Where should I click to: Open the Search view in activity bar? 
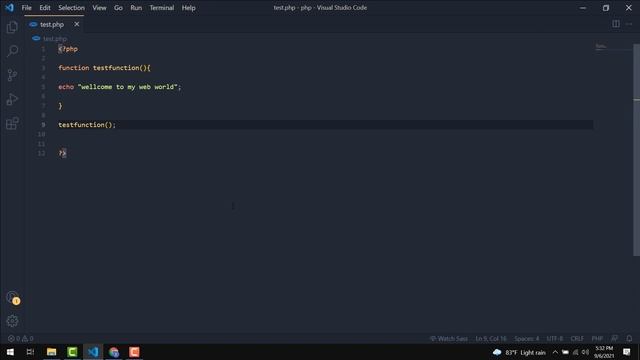12,51
